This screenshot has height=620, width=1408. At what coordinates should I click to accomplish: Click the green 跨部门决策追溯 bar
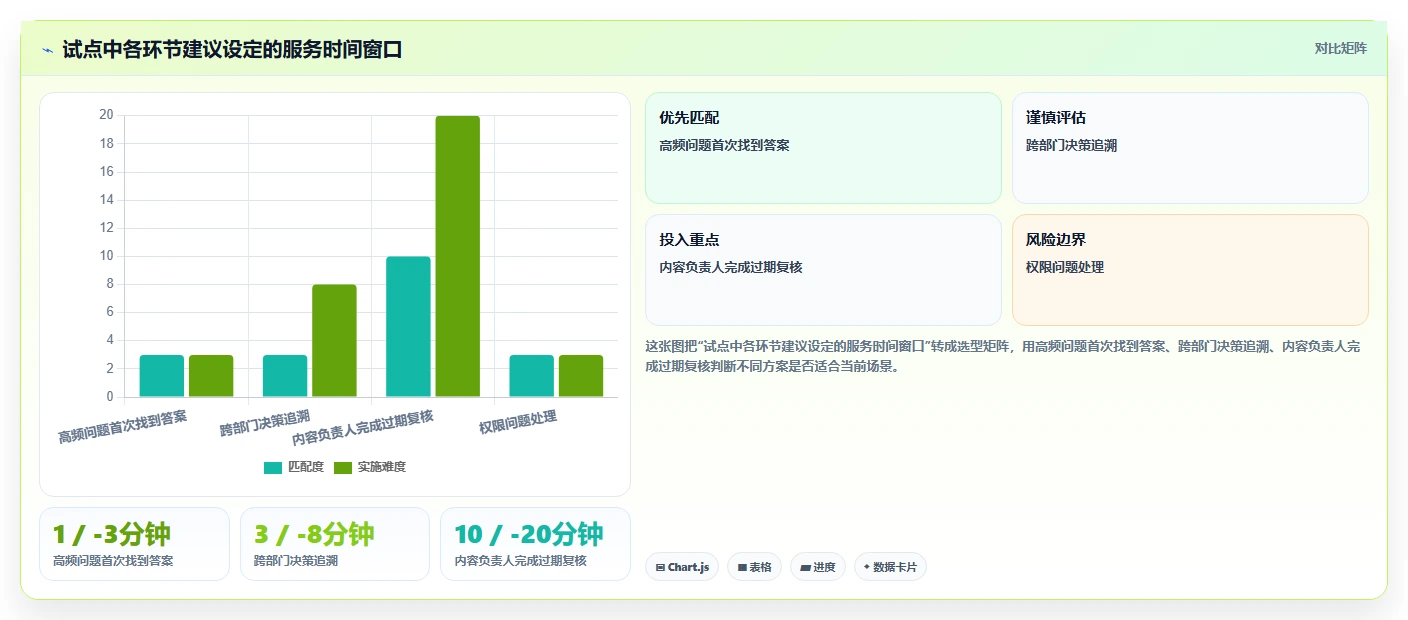click(x=334, y=341)
